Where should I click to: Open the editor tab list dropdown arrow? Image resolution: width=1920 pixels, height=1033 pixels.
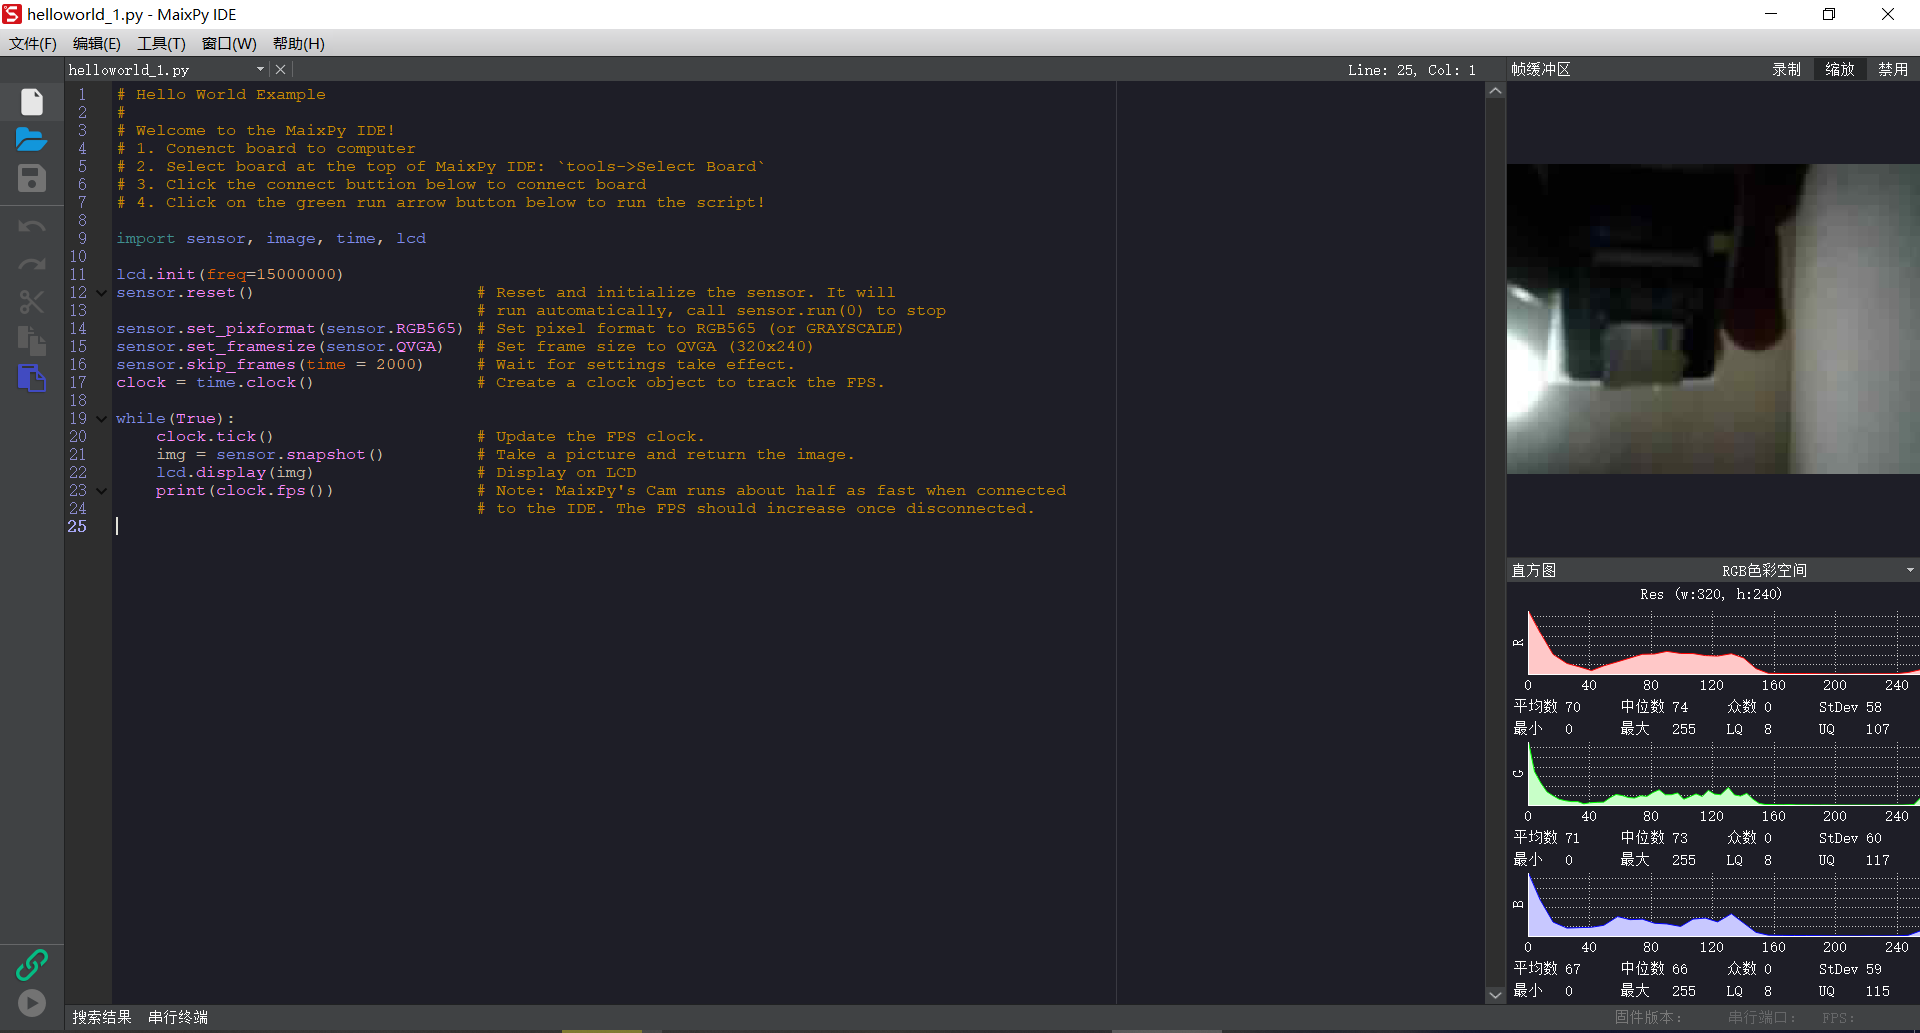coord(261,69)
